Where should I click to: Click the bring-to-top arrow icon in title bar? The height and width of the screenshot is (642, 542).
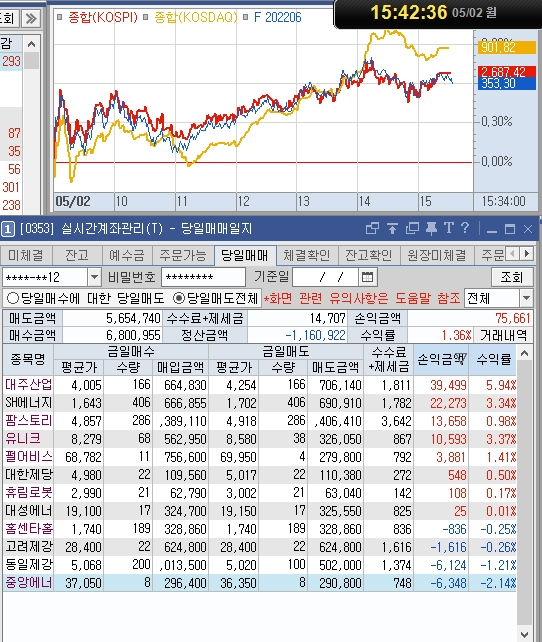click(392, 228)
